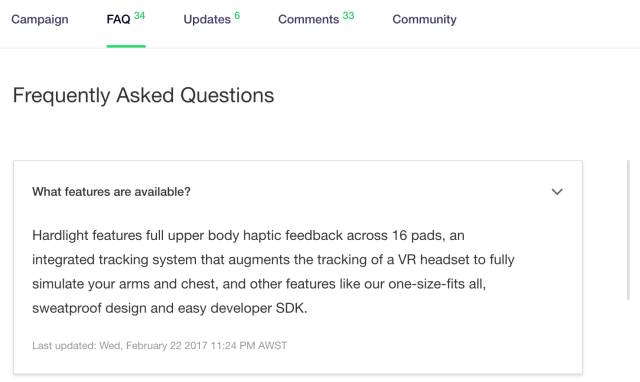
Task: Go to the Comments tab
Action: click(x=309, y=19)
